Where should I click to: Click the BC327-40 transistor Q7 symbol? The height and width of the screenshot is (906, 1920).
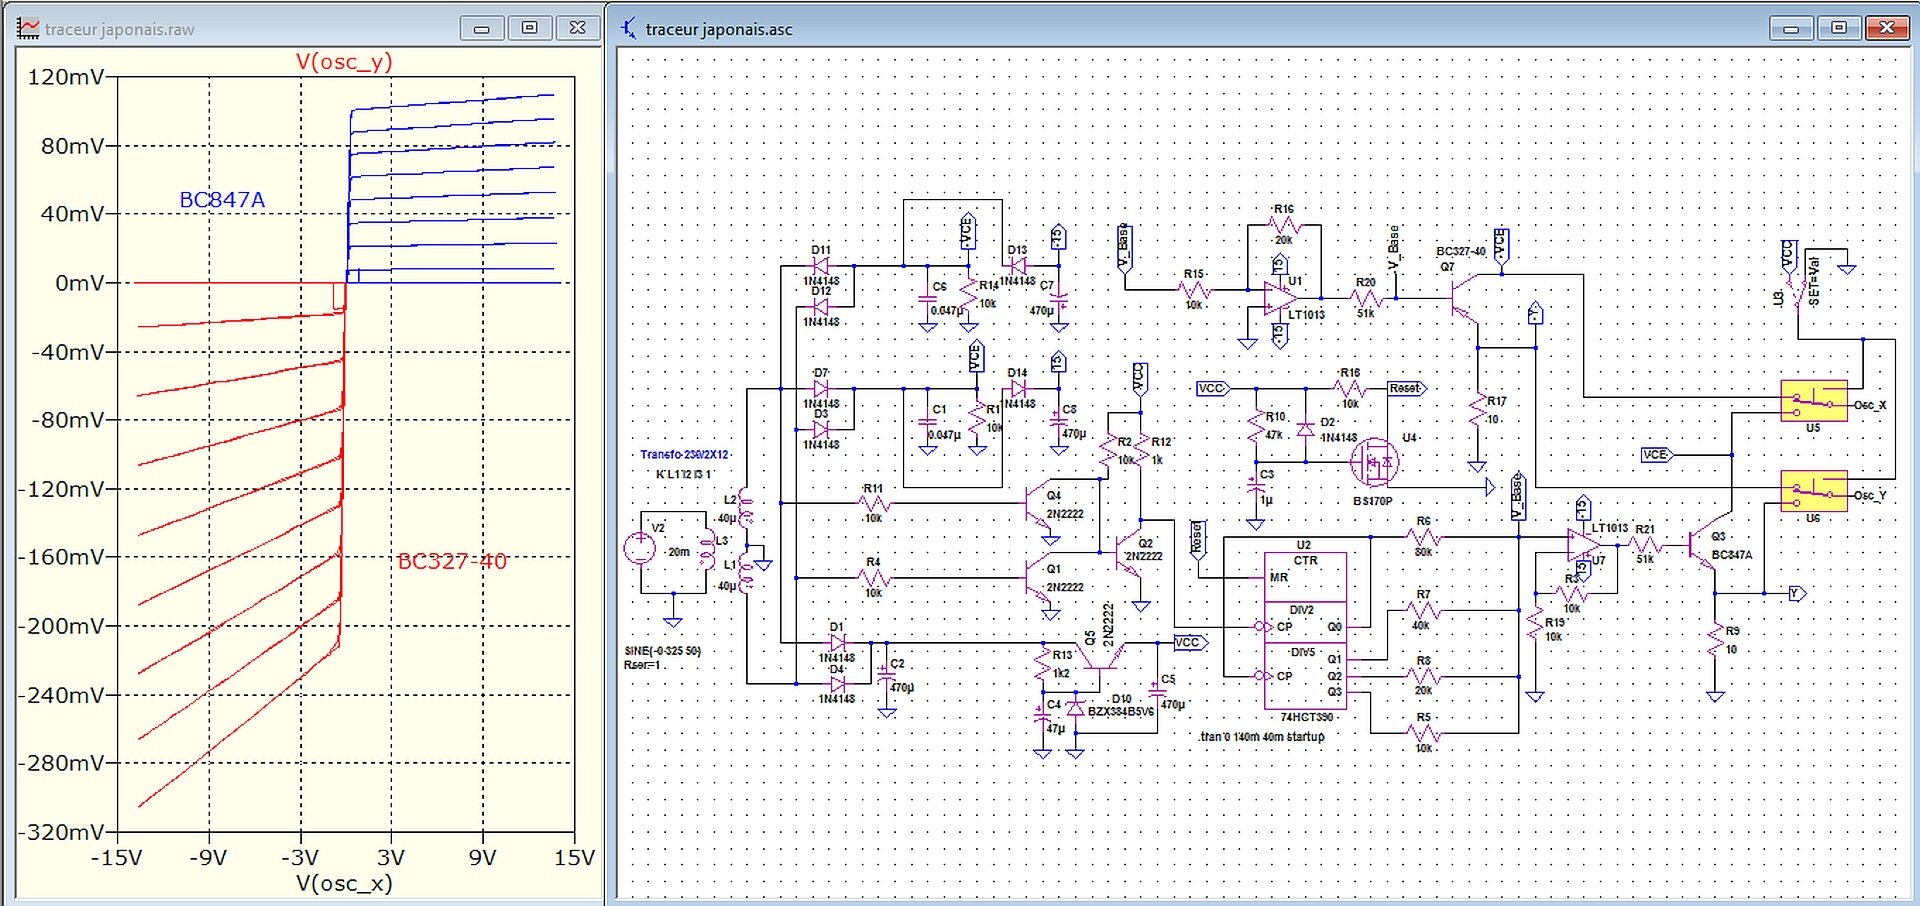tap(1463, 300)
